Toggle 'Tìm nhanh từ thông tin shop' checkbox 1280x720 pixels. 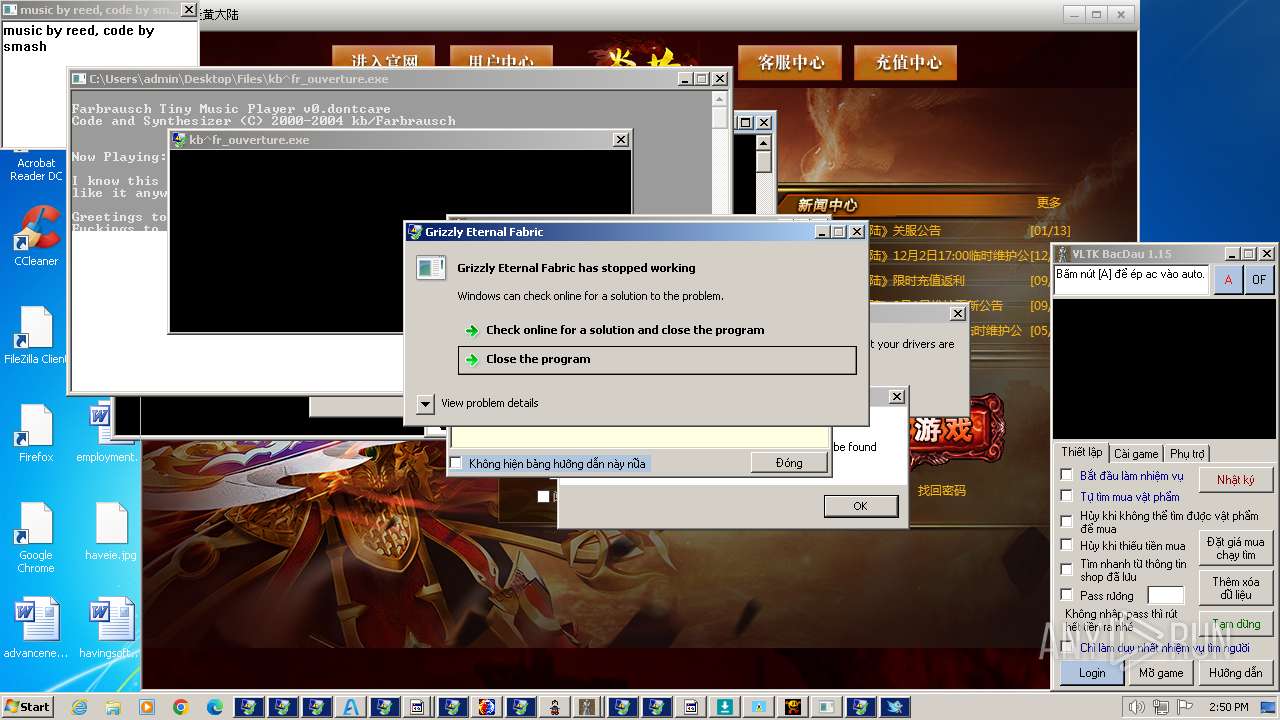click(x=1066, y=569)
